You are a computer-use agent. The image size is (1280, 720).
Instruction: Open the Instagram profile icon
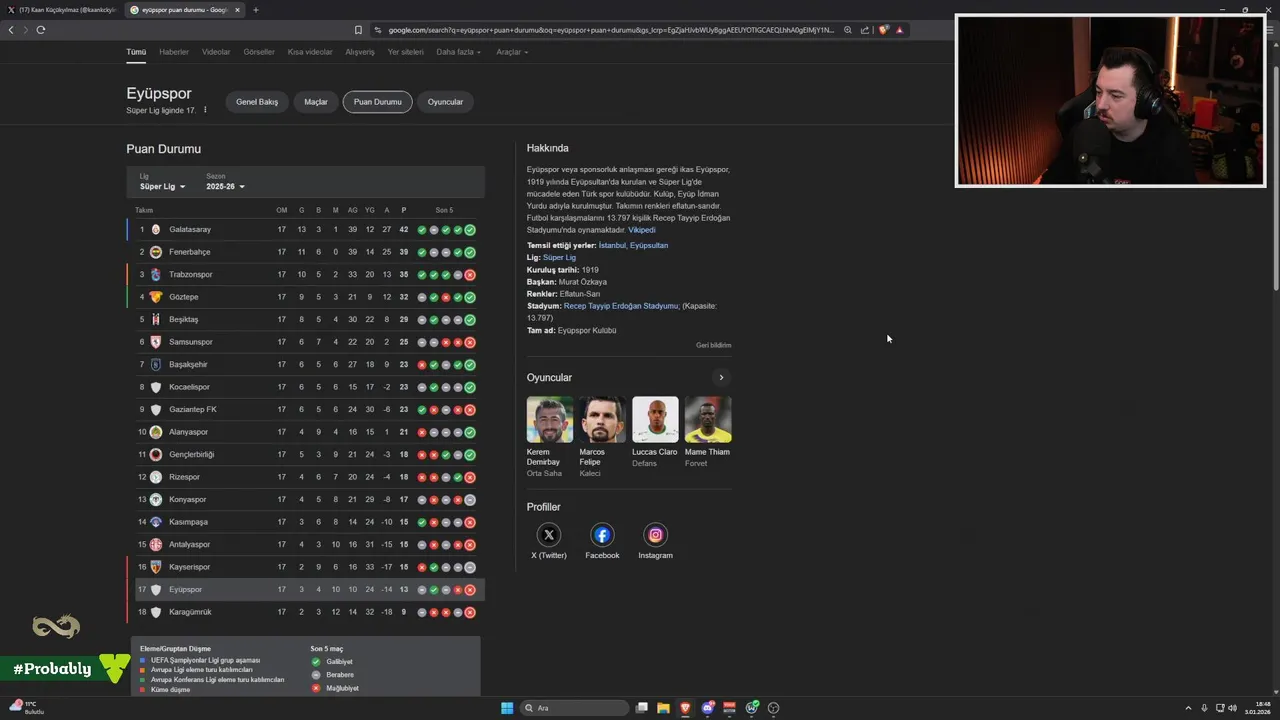[655, 535]
